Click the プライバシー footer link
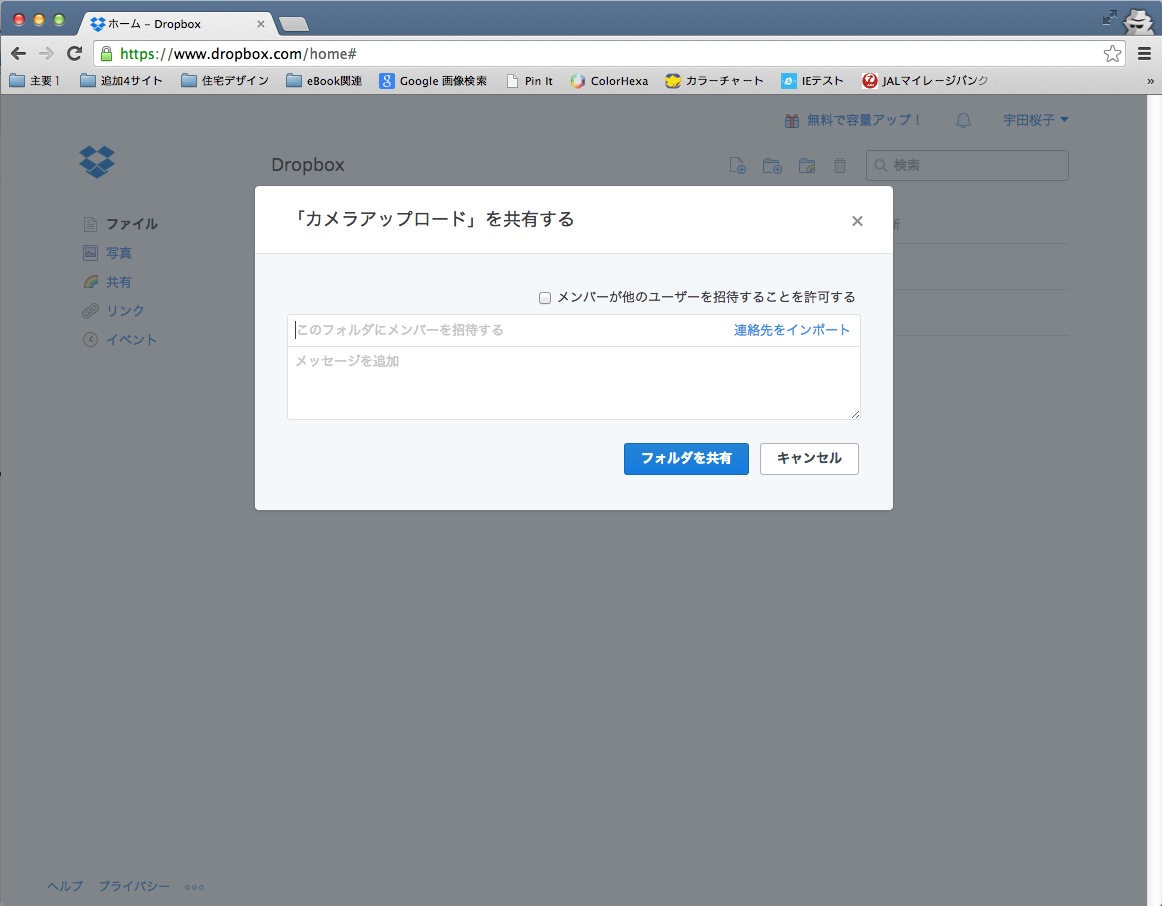The height and width of the screenshot is (906, 1162). click(x=134, y=886)
